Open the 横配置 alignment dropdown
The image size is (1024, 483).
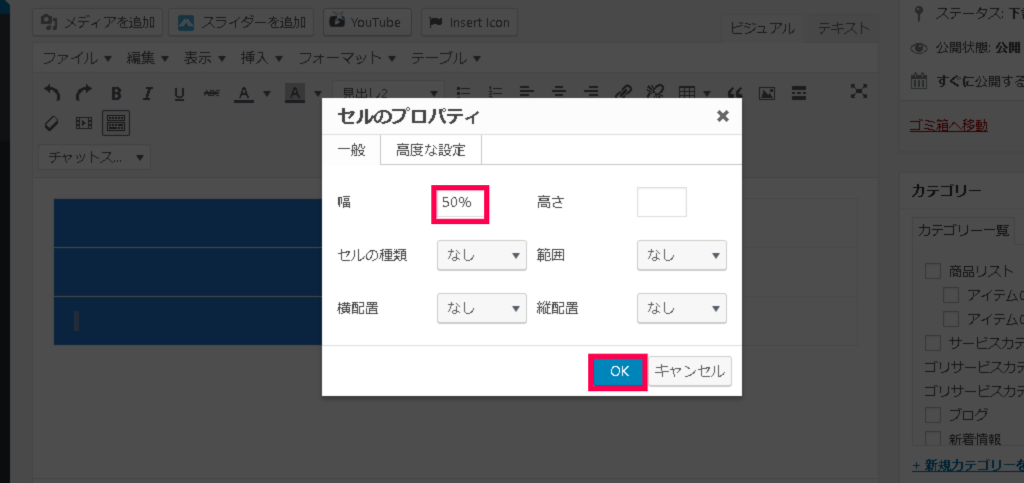[481, 308]
